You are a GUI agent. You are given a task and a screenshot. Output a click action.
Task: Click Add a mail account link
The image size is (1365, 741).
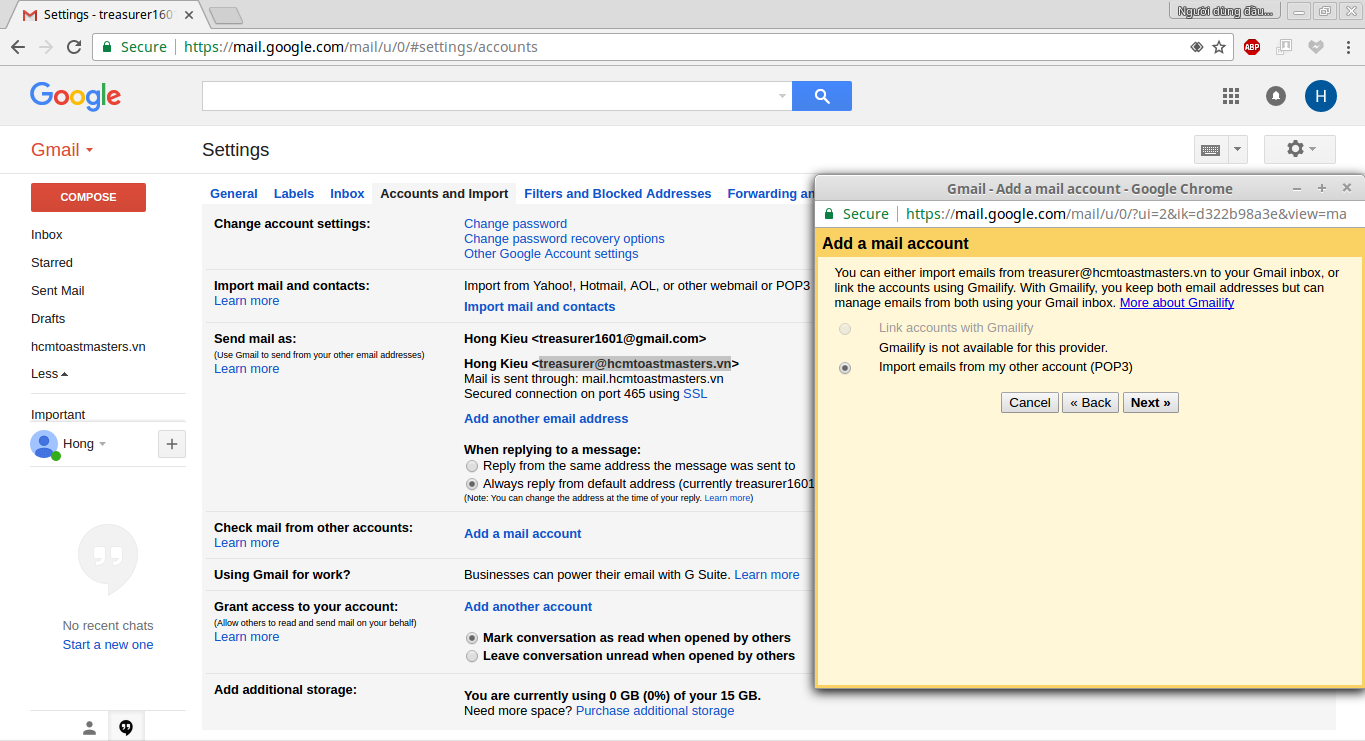tap(523, 534)
